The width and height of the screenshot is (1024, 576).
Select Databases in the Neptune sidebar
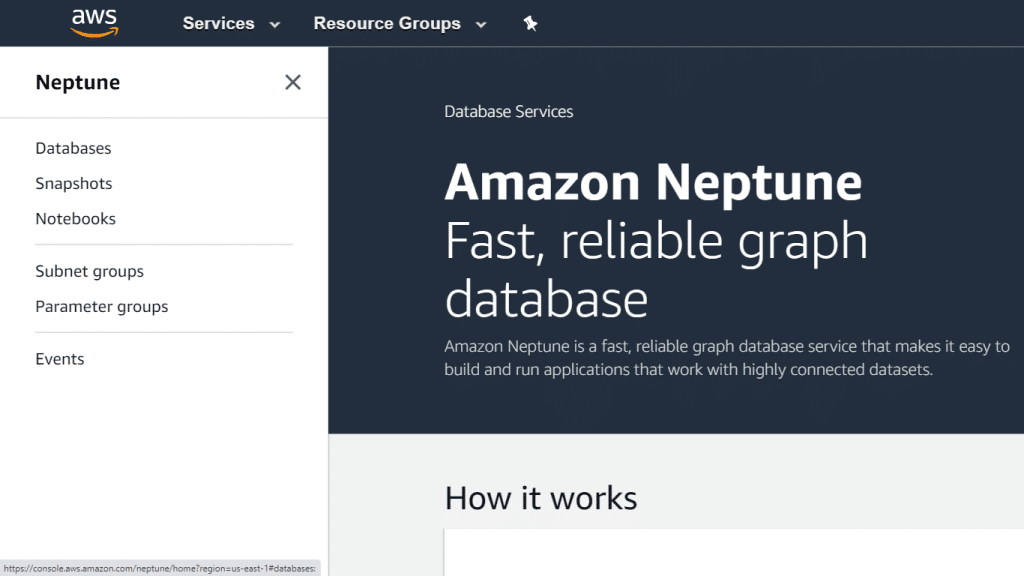click(x=73, y=148)
